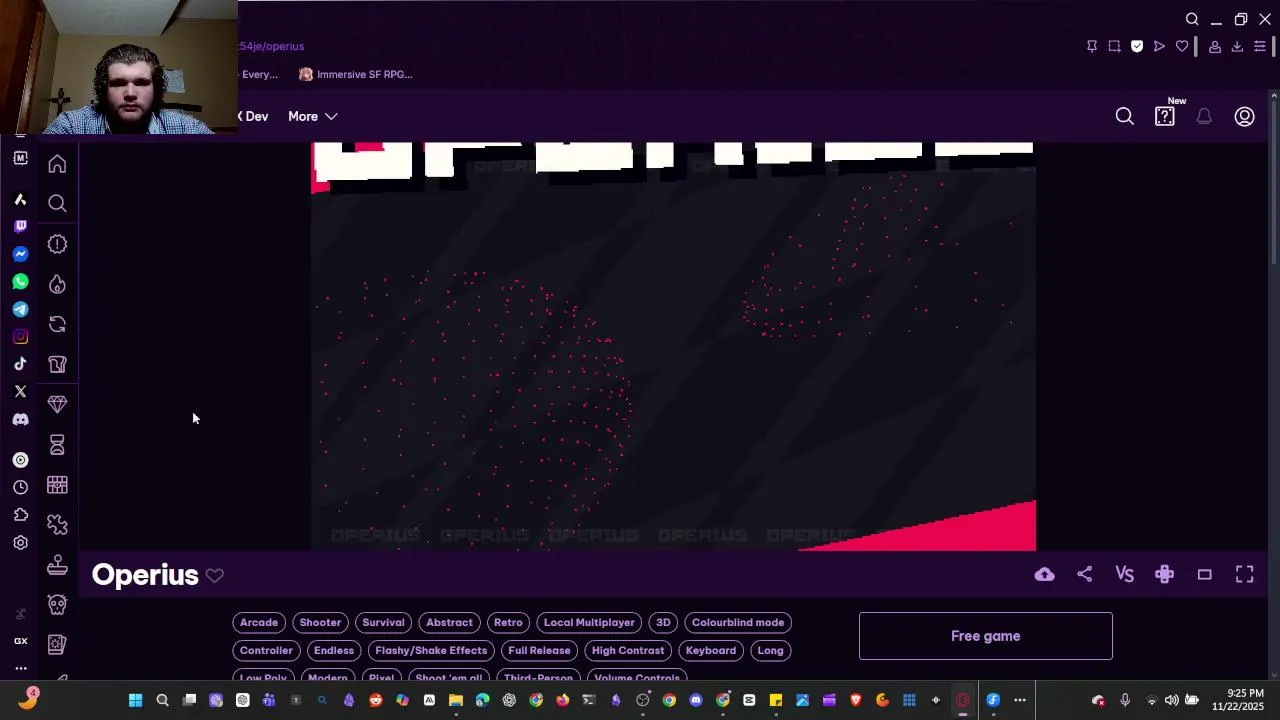Open the joystick arcade category icon
The height and width of the screenshot is (720, 1280).
tap(57, 565)
